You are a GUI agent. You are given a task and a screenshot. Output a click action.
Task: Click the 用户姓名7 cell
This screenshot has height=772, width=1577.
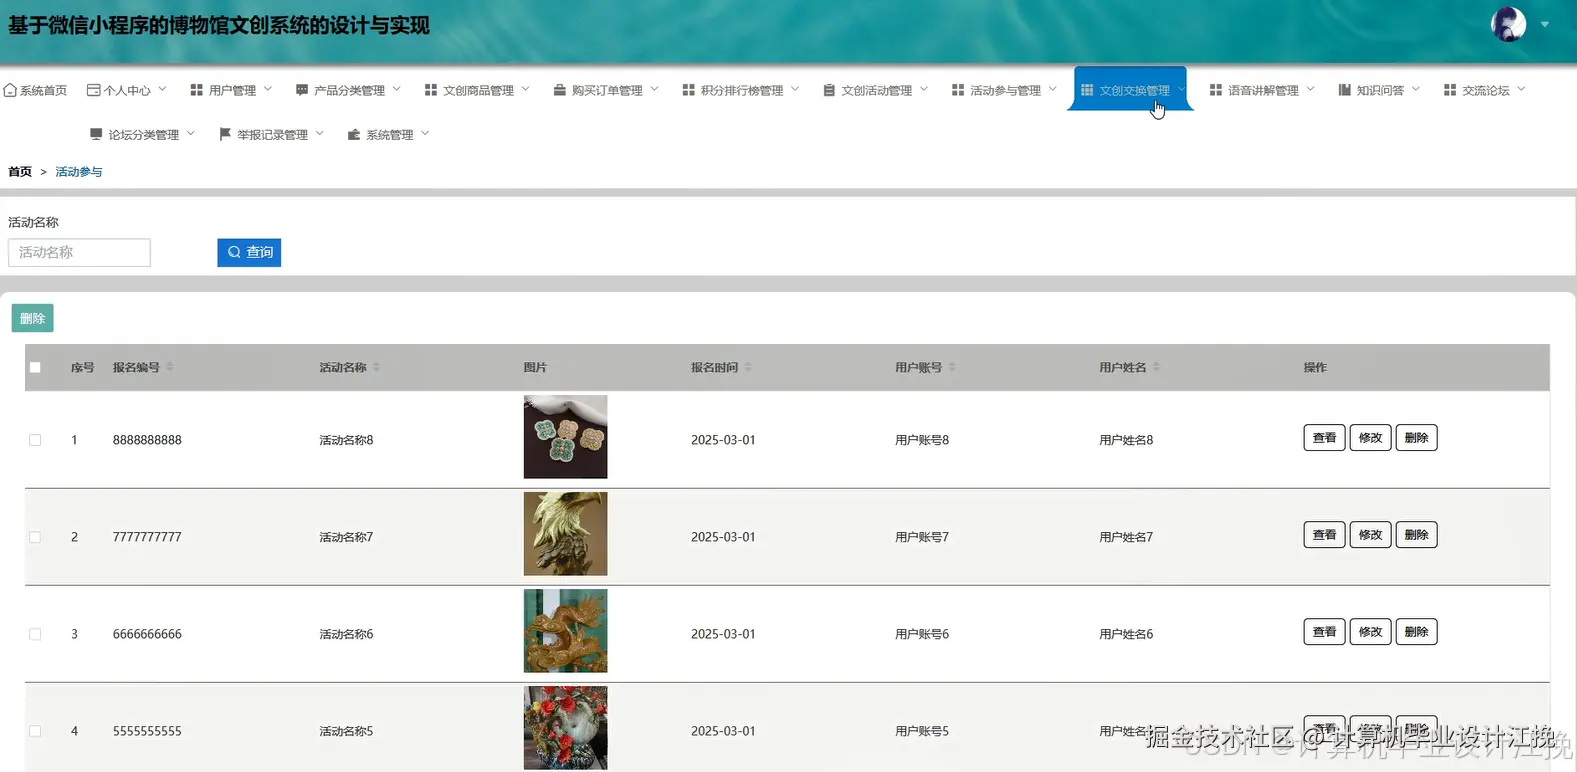tap(1126, 537)
